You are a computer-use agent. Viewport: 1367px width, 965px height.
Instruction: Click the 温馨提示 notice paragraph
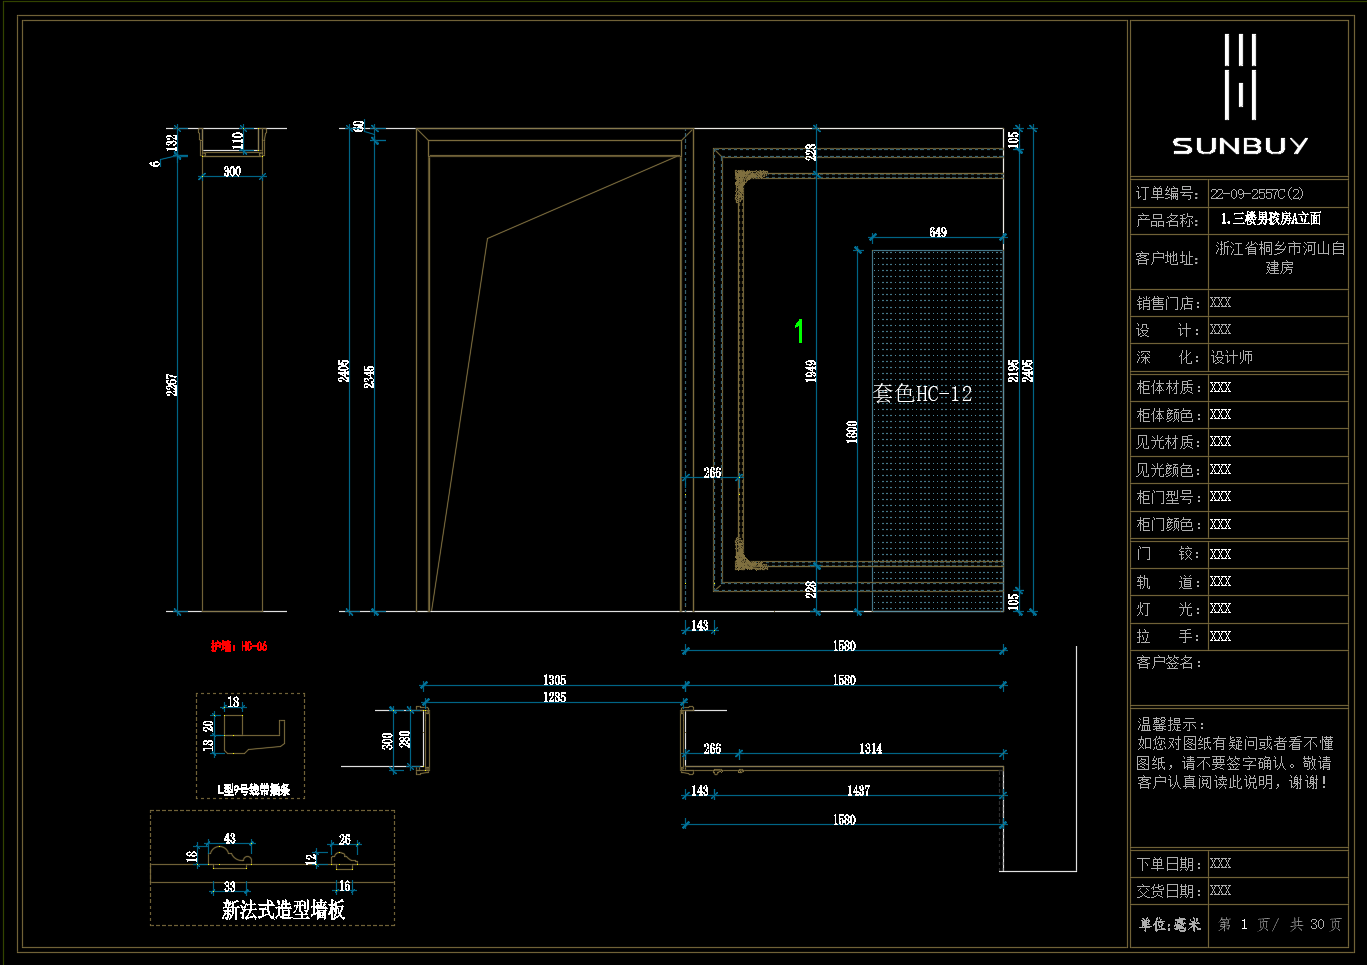1235,753
